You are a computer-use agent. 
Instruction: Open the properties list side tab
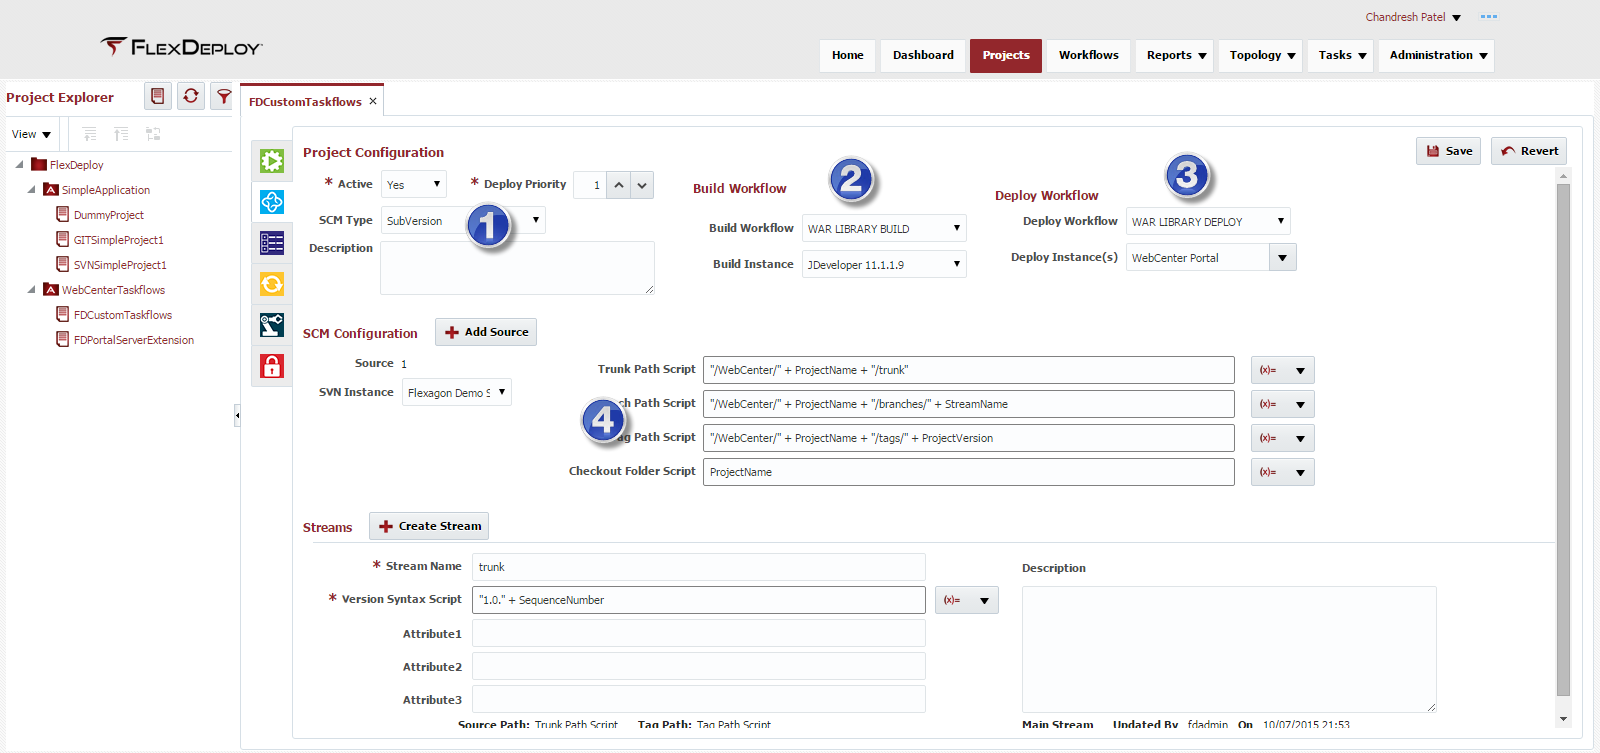(x=272, y=243)
